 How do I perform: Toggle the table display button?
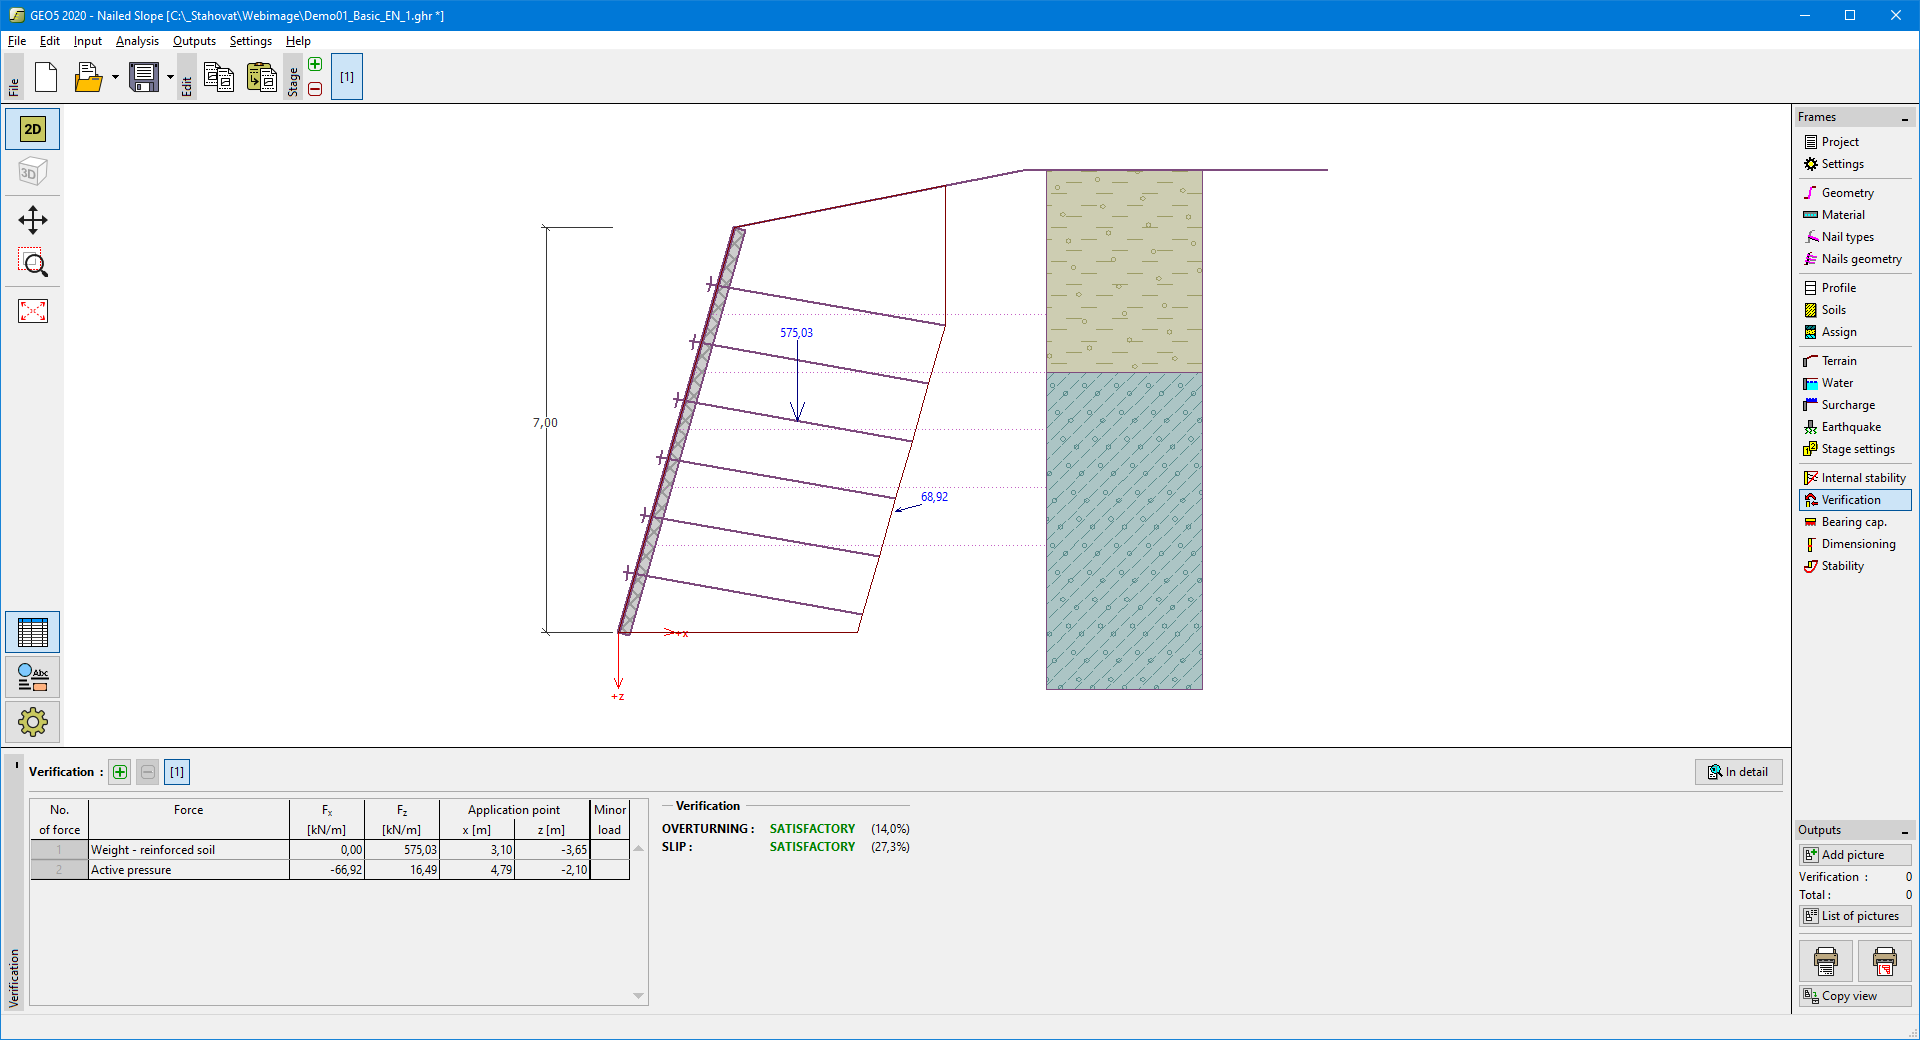(33, 632)
